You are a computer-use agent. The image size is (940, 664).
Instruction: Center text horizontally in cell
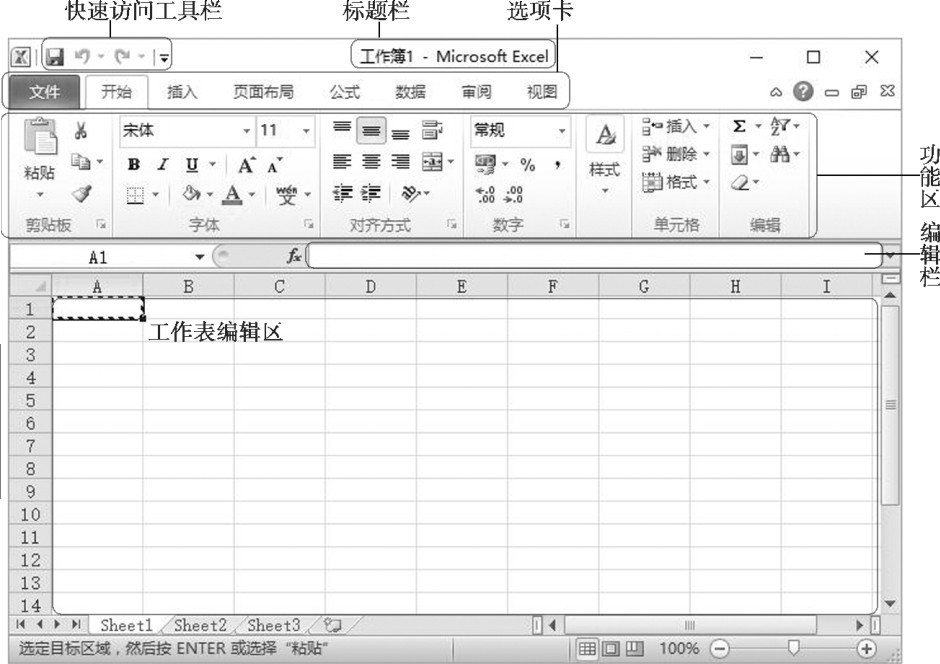[x=371, y=161]
